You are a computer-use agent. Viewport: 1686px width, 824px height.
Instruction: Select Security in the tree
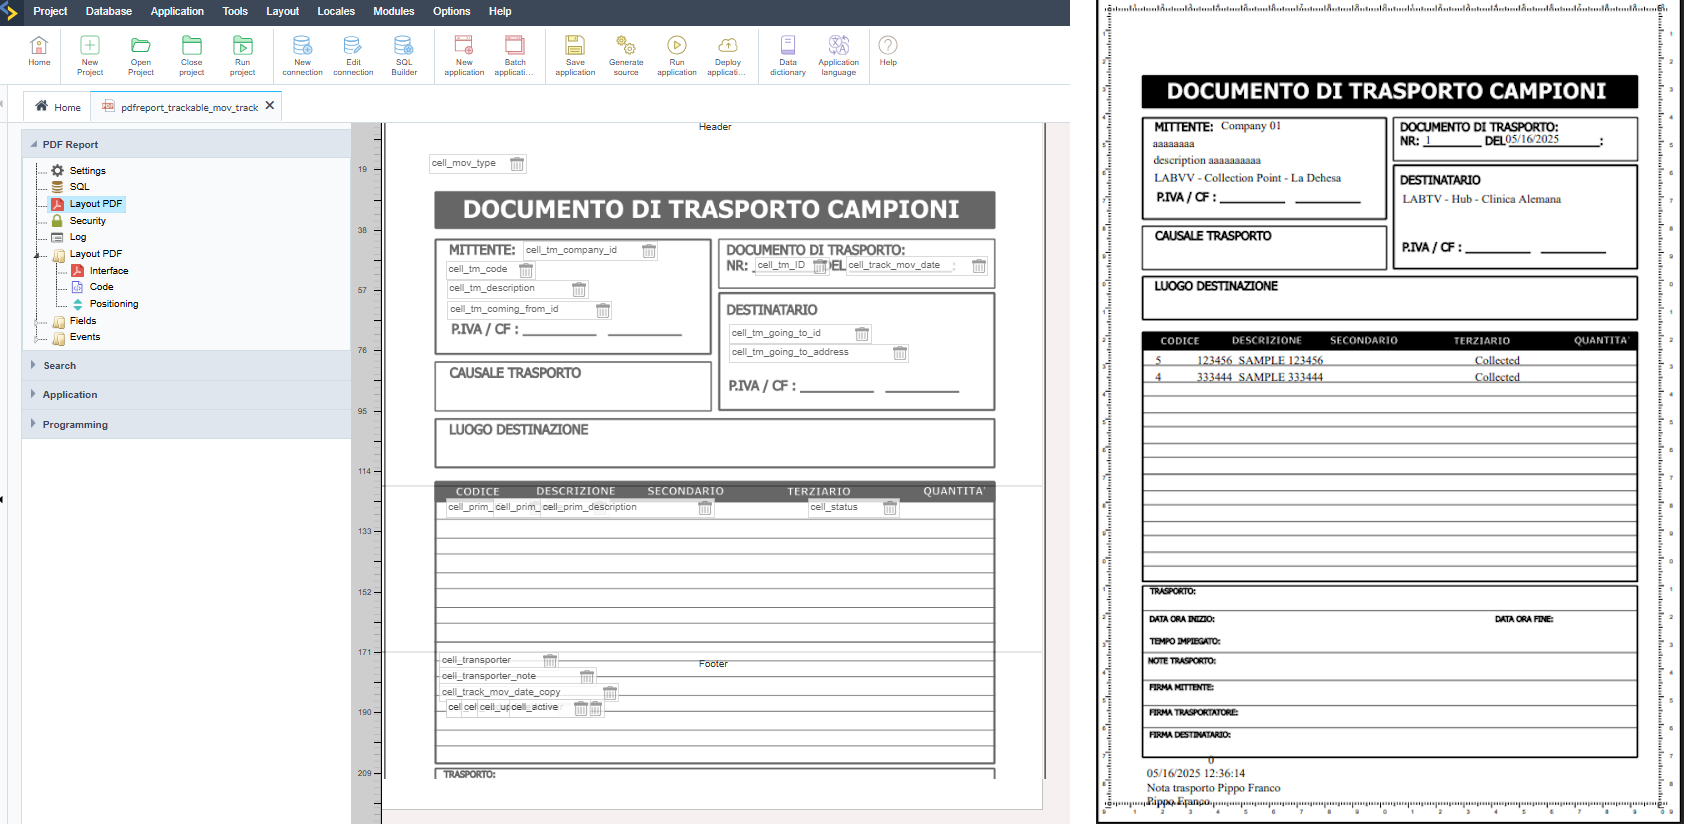[87, 221]
